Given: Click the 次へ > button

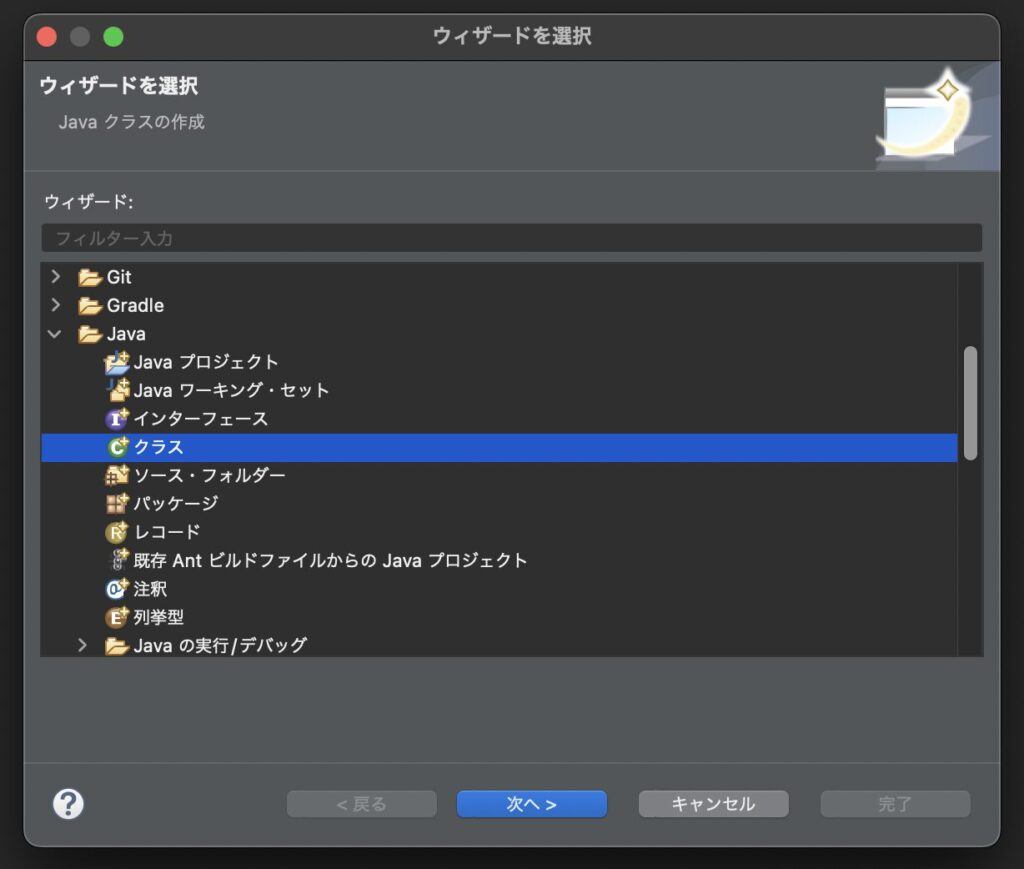Looking at the screenshot, I should [x=531, y=804].
